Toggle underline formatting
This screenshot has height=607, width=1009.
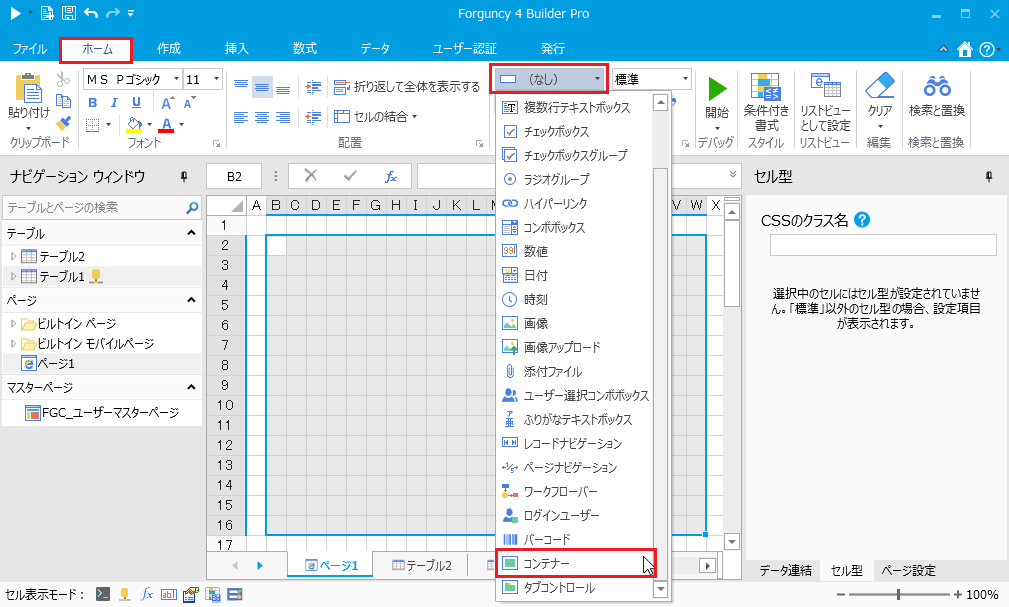(x=138, y=102)
